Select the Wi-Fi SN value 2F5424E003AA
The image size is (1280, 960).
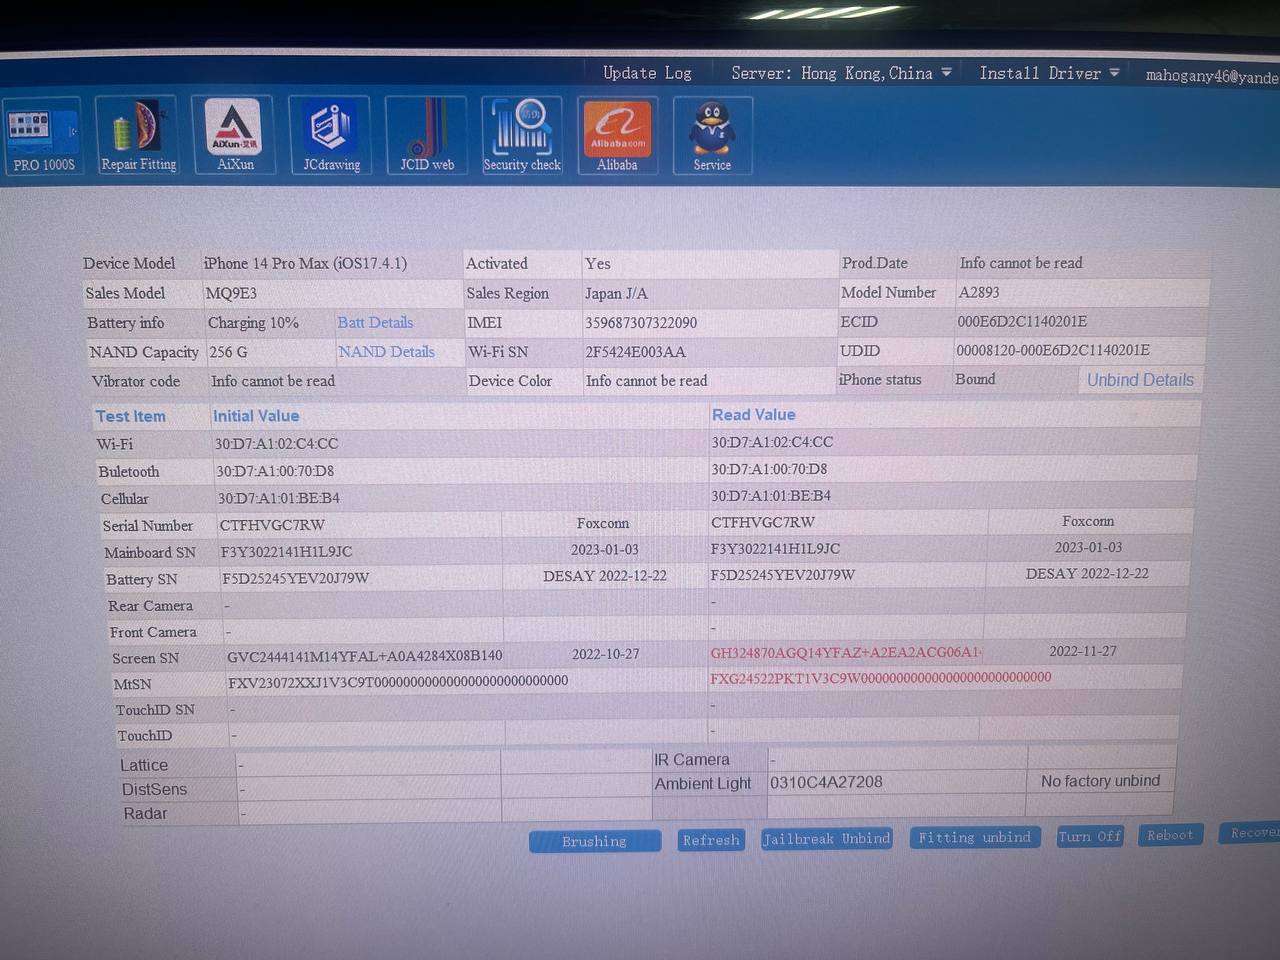635,351
